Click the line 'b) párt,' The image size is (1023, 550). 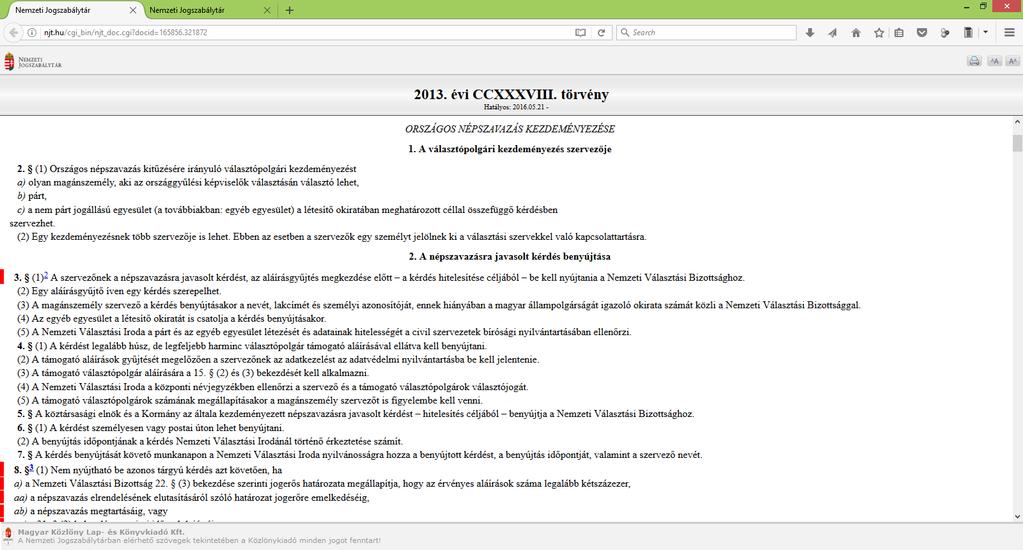(x=32, y=196)
